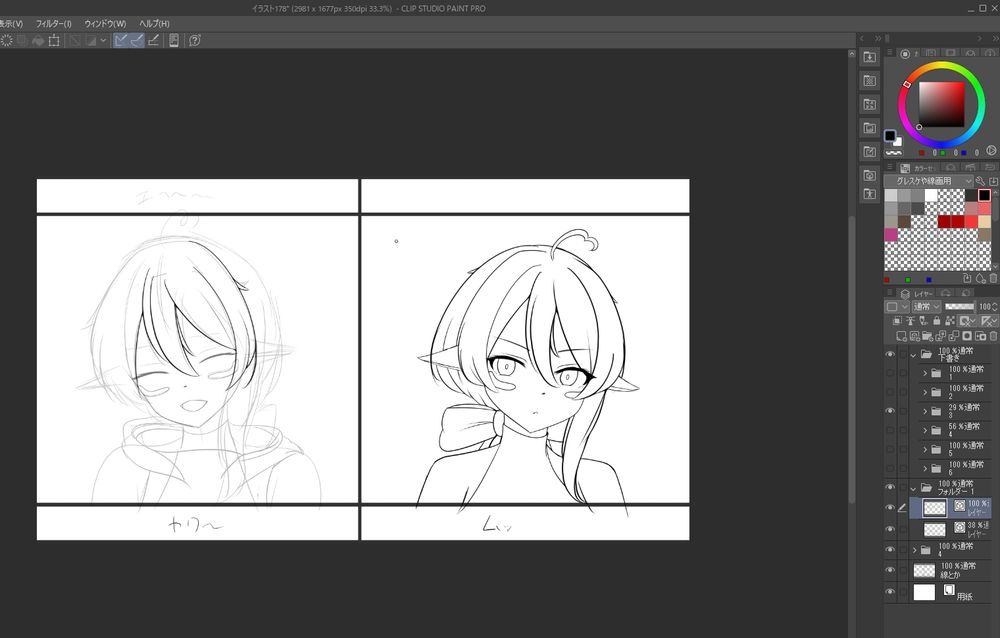Screen dimensions: 1000x638
Task: Open the third material folder icon in sidebar
Action: [x=869, y=105]
